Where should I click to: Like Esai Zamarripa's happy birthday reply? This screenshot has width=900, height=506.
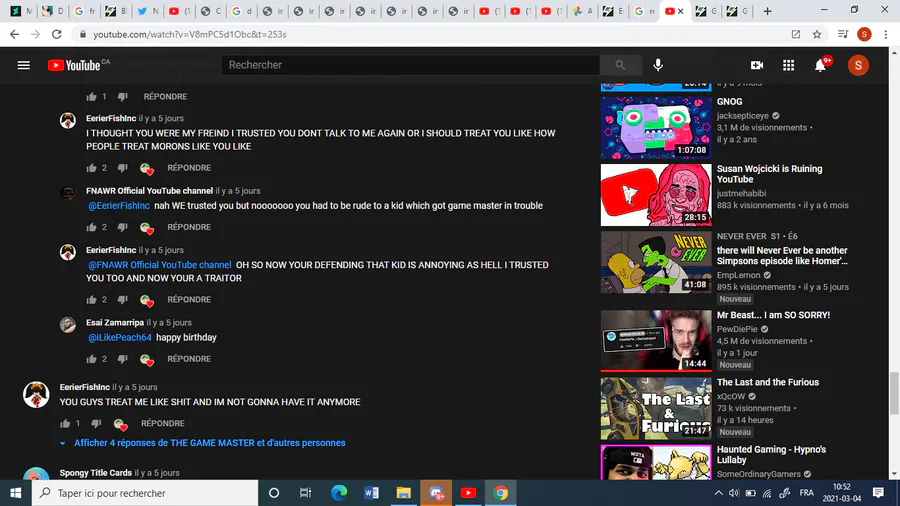tap(91, 359)
